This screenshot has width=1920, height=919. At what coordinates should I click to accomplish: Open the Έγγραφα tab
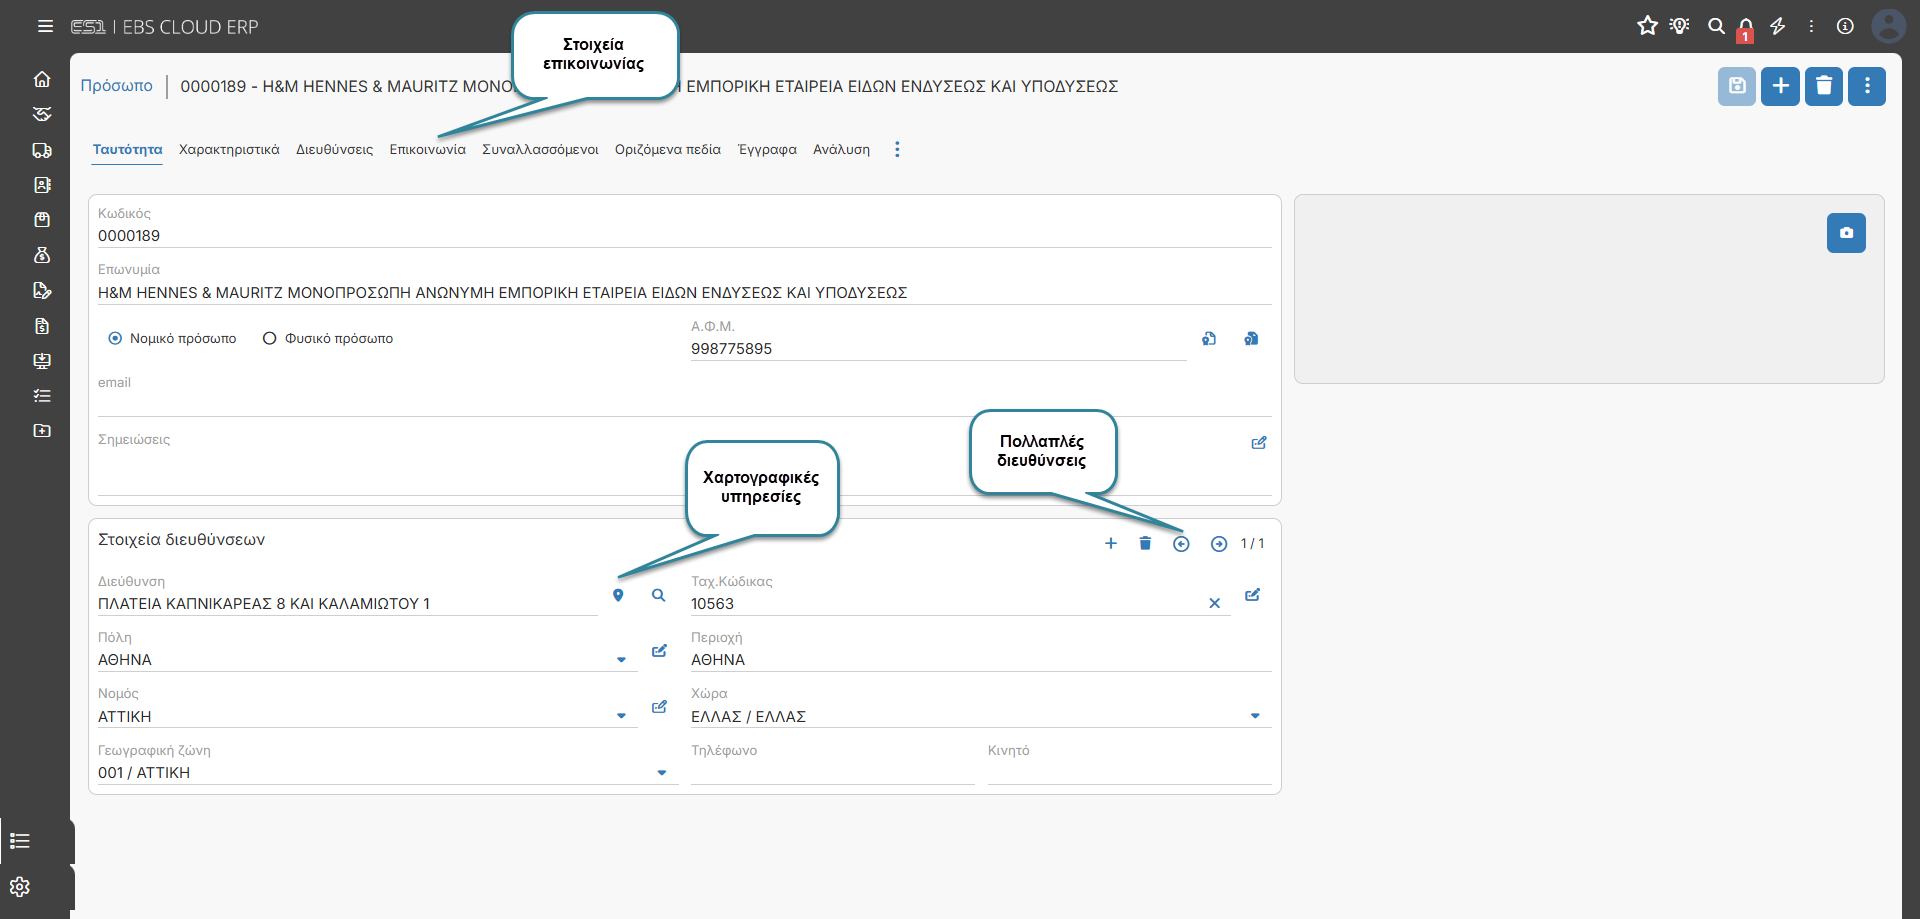(x=767, y=150)
